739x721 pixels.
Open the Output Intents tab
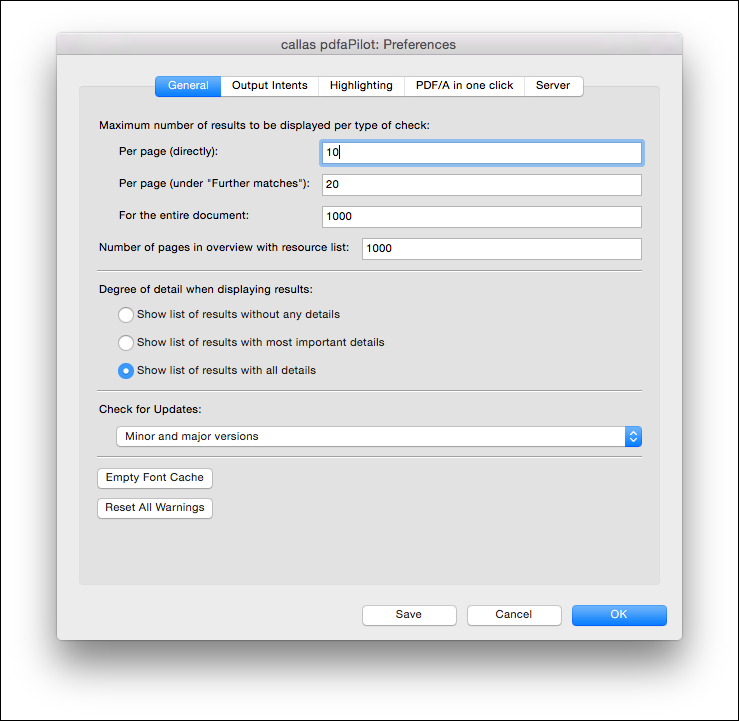(270, 86)
